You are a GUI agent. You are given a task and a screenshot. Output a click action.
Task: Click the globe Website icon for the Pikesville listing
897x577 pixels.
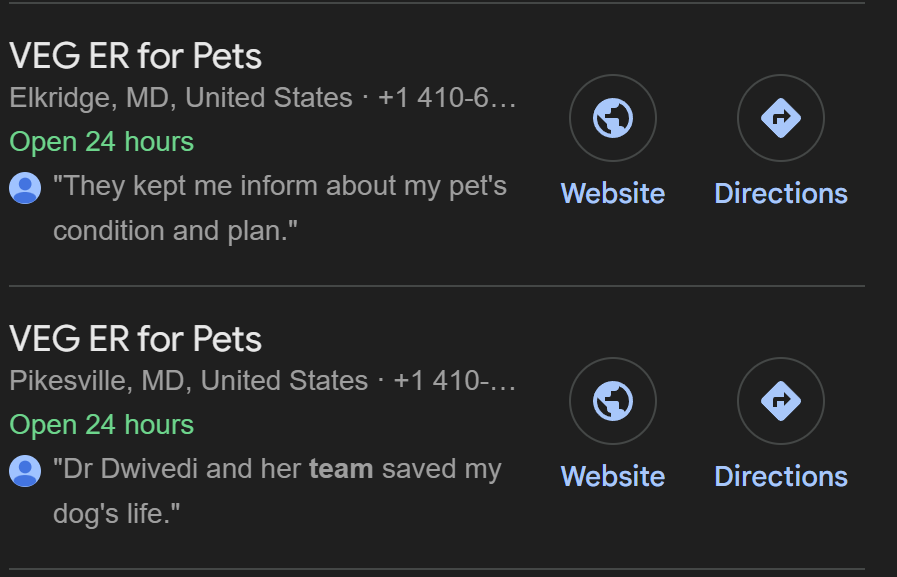(x=613, y=401)
